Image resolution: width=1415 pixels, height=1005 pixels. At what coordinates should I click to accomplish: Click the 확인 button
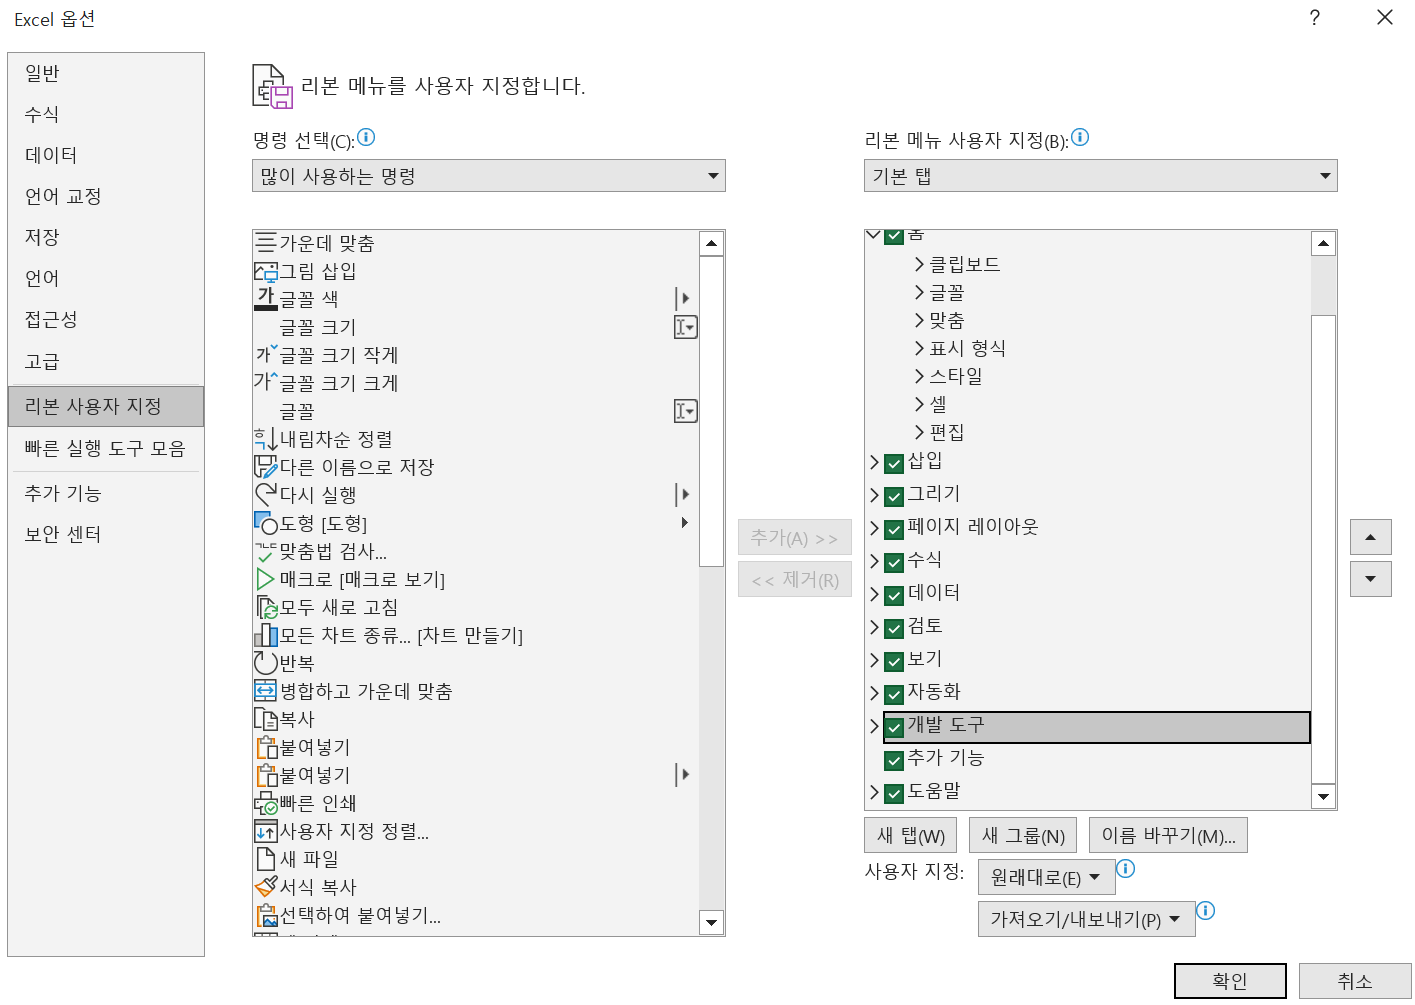coord(1230,981)
